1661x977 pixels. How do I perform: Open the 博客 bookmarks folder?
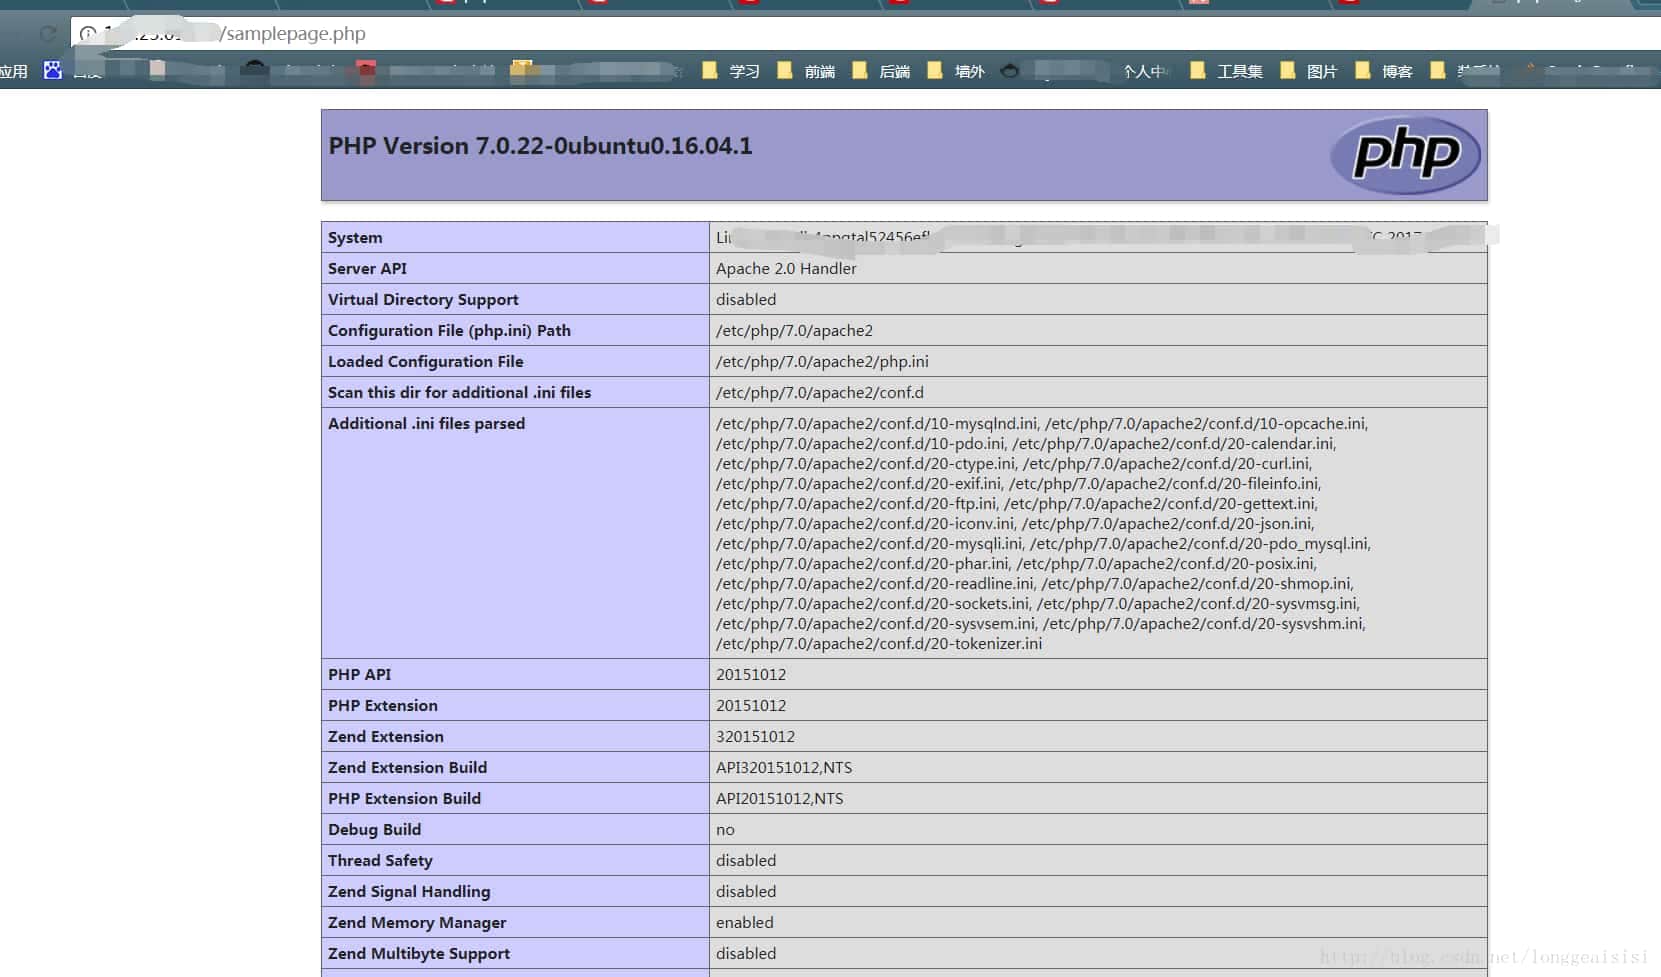(x=1384, y=71)
